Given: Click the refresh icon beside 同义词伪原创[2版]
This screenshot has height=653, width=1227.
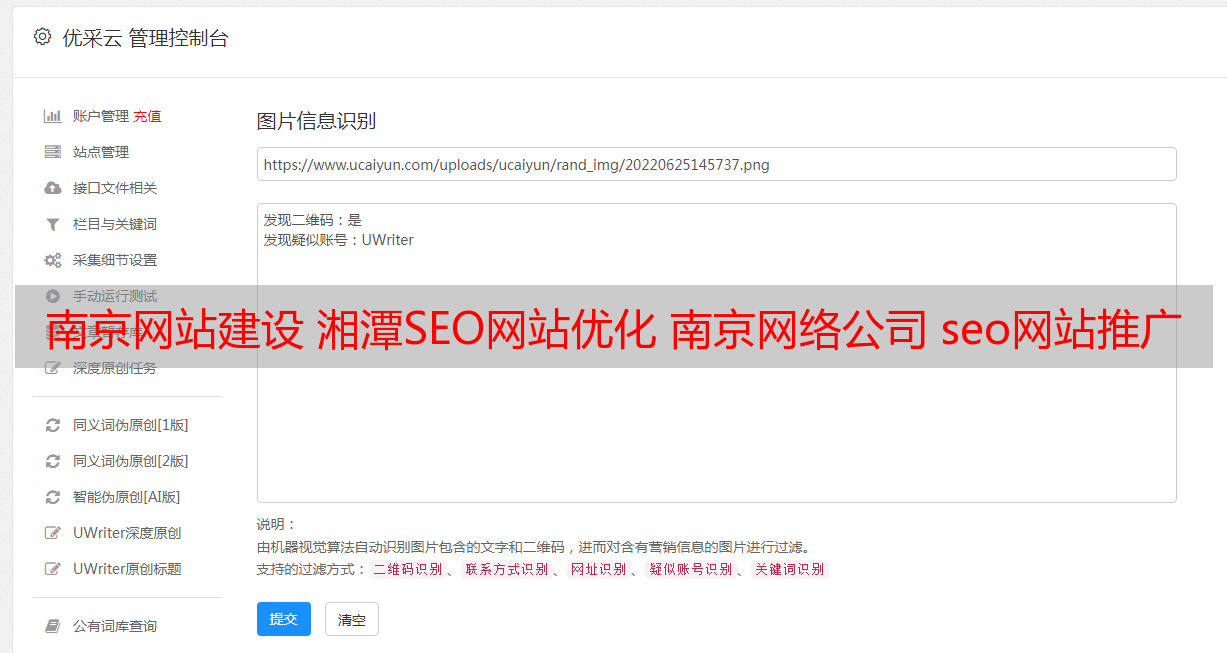Looking at the screenshot, I should (53, 461).
